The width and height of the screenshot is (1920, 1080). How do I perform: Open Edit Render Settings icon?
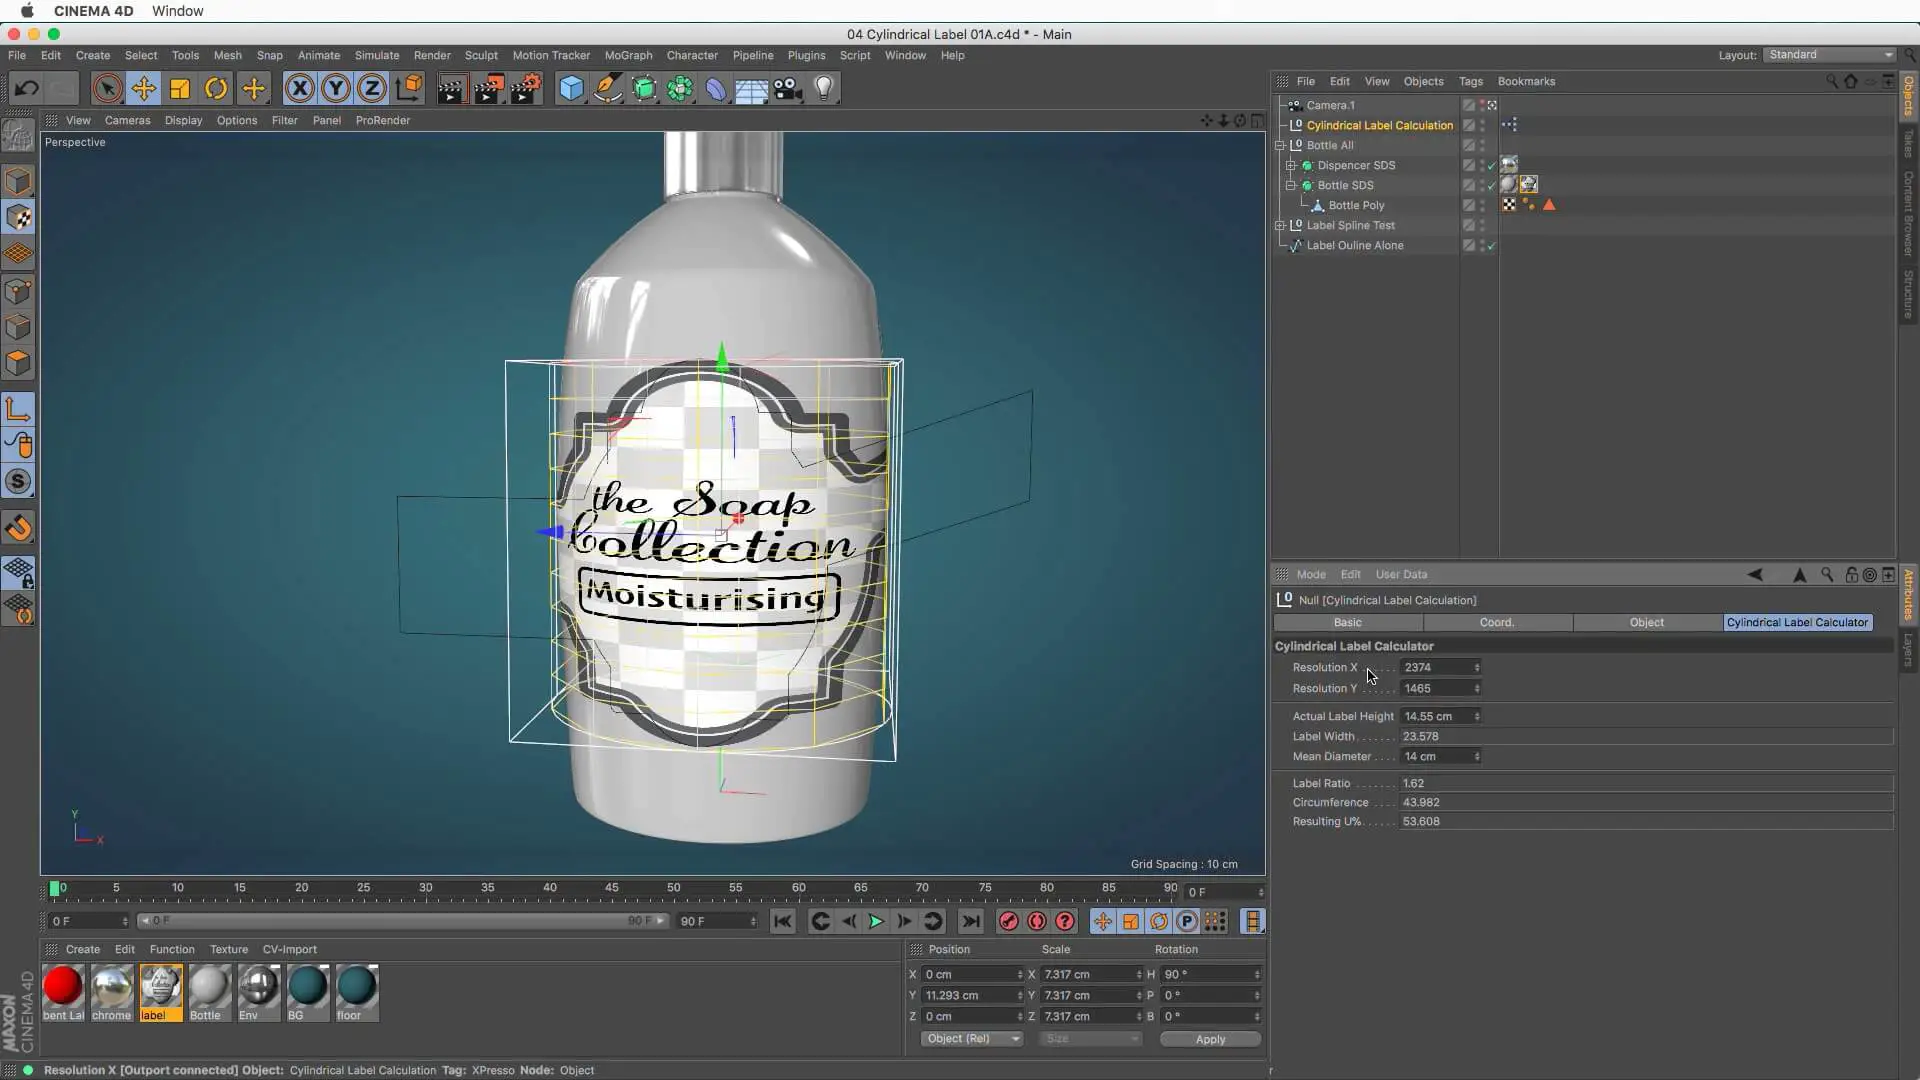click(x=526, y=88)
